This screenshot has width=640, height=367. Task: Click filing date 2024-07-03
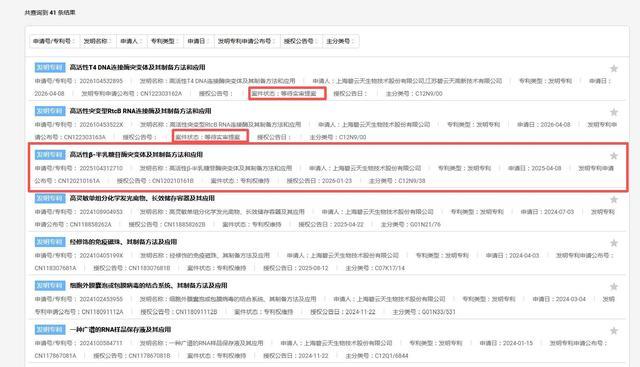[559, 212]
